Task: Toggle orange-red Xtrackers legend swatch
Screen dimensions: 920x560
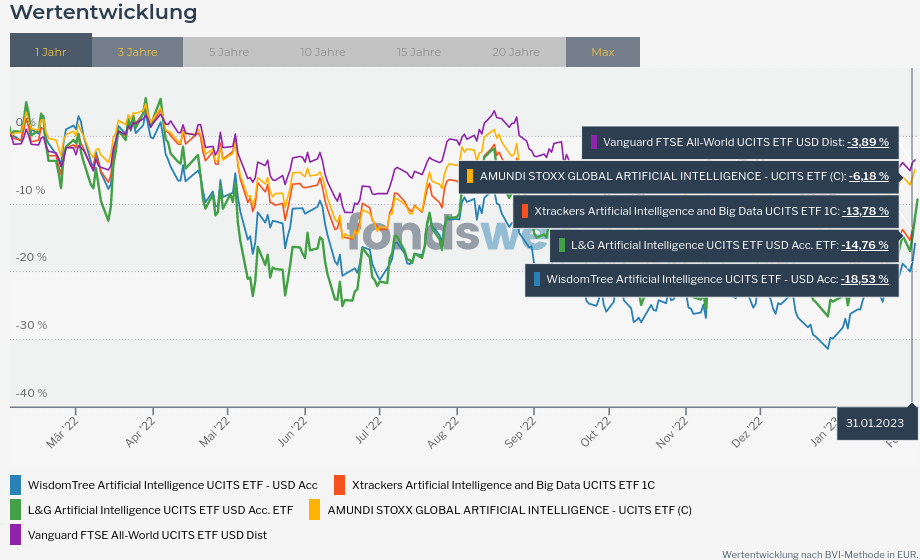Action: (x=339, y=485)
